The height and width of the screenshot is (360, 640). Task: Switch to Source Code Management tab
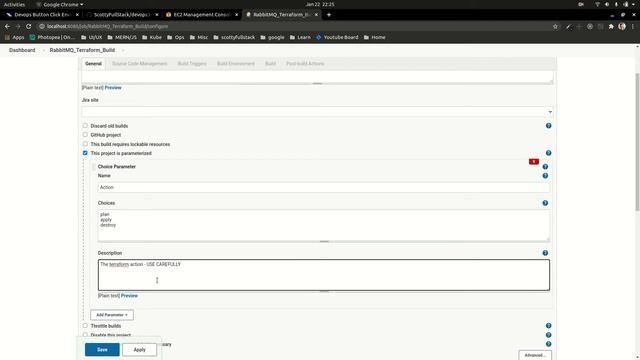pos(140,64)
